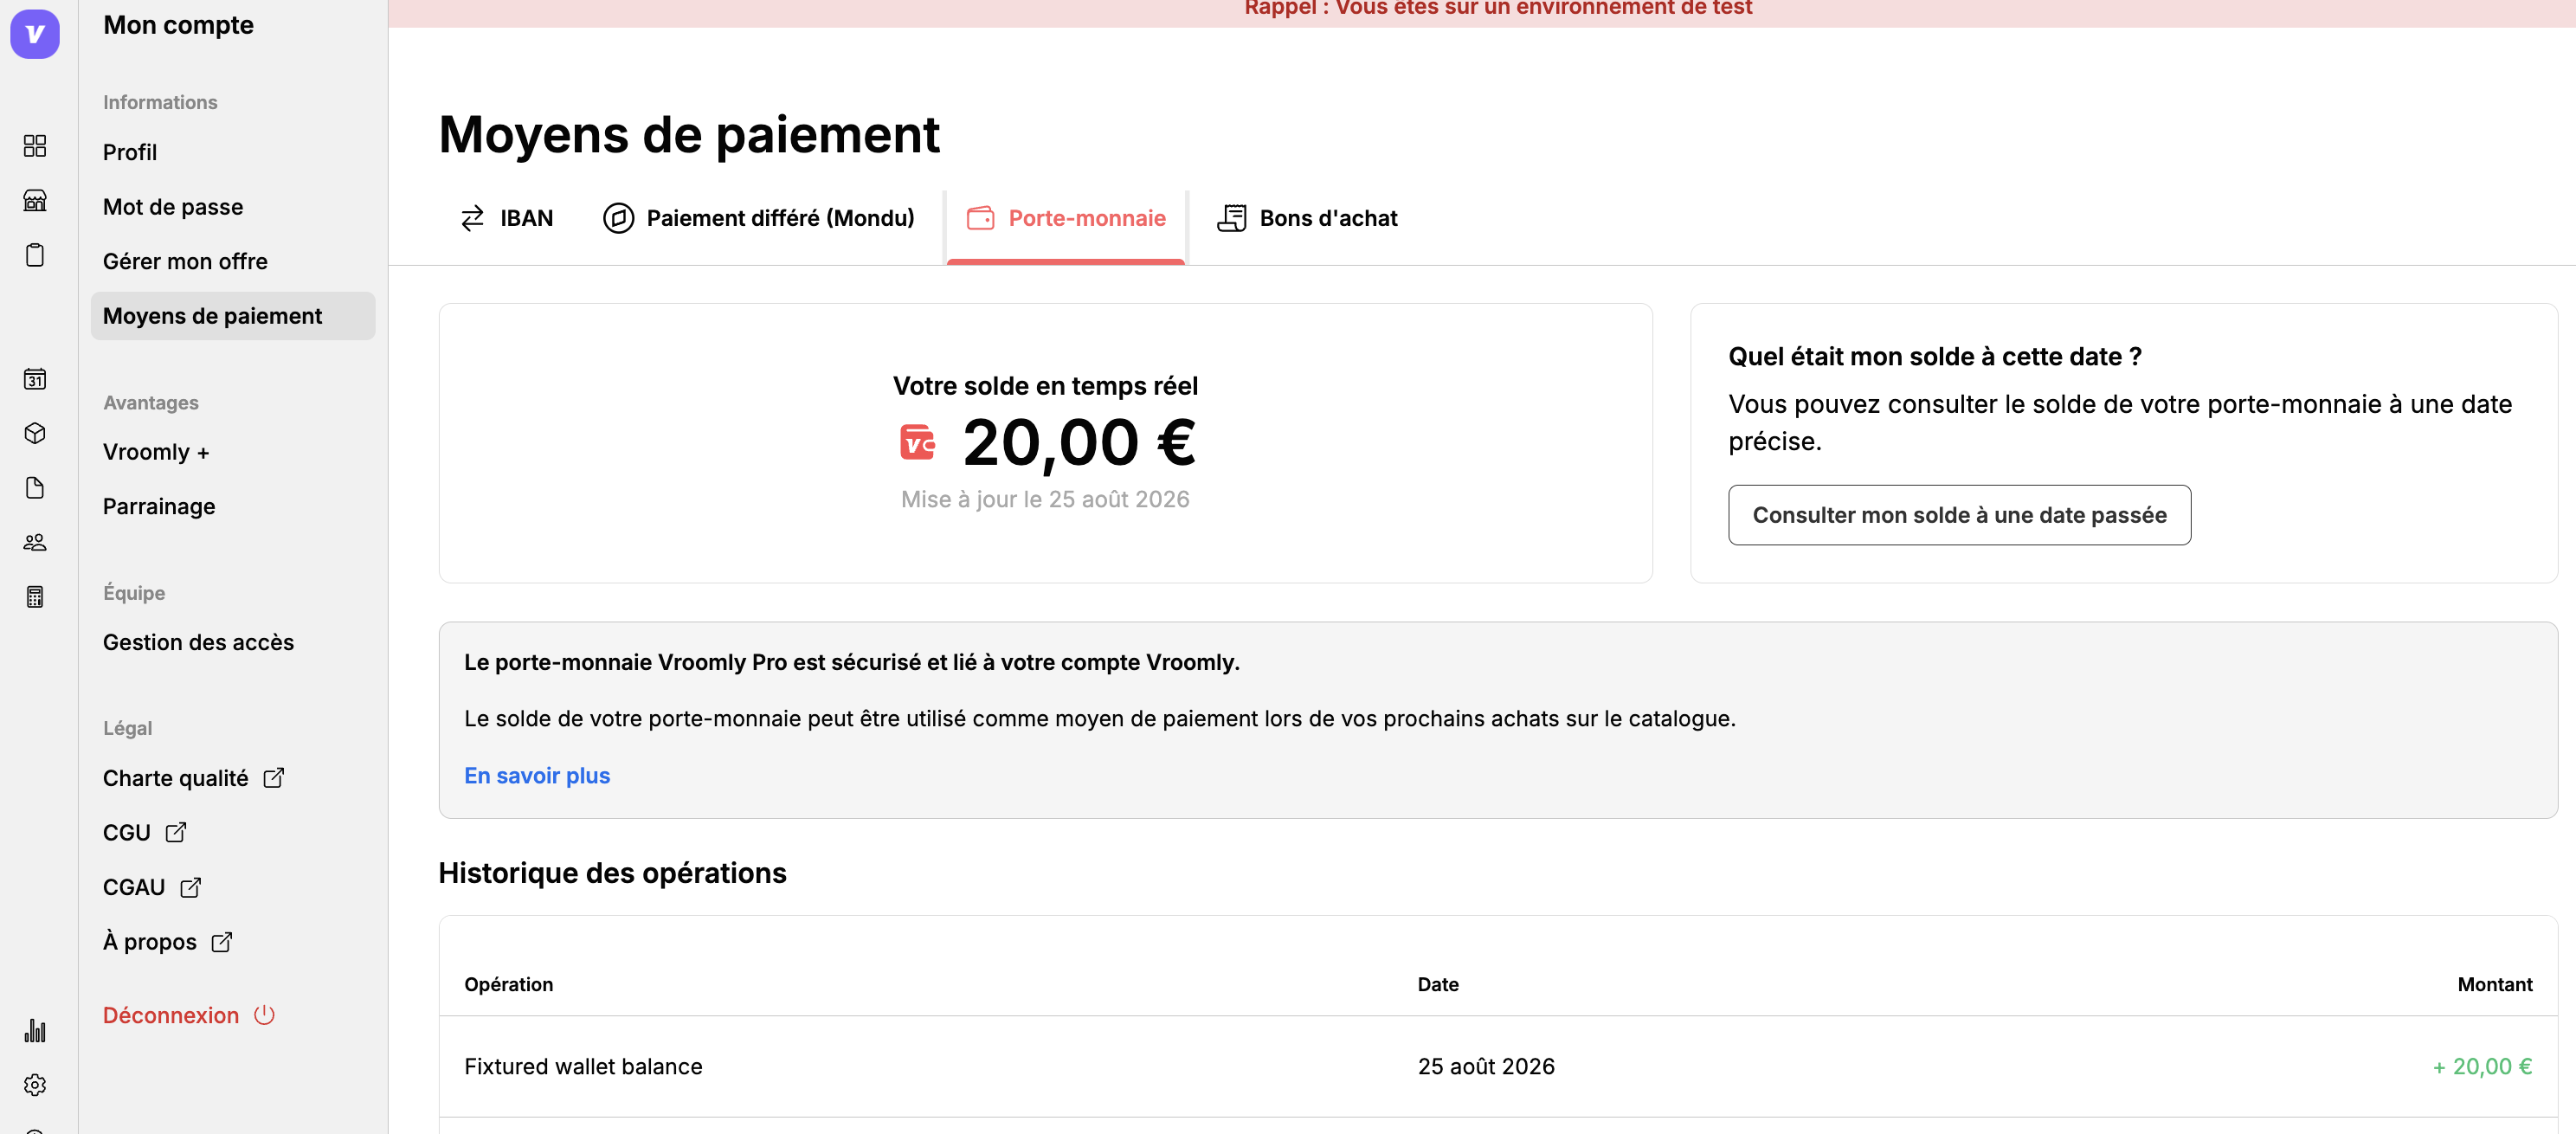Click the Mon compte sidebar heading
The height and width of the screenshot is (1134, 2576).
[x=178, y=25]
